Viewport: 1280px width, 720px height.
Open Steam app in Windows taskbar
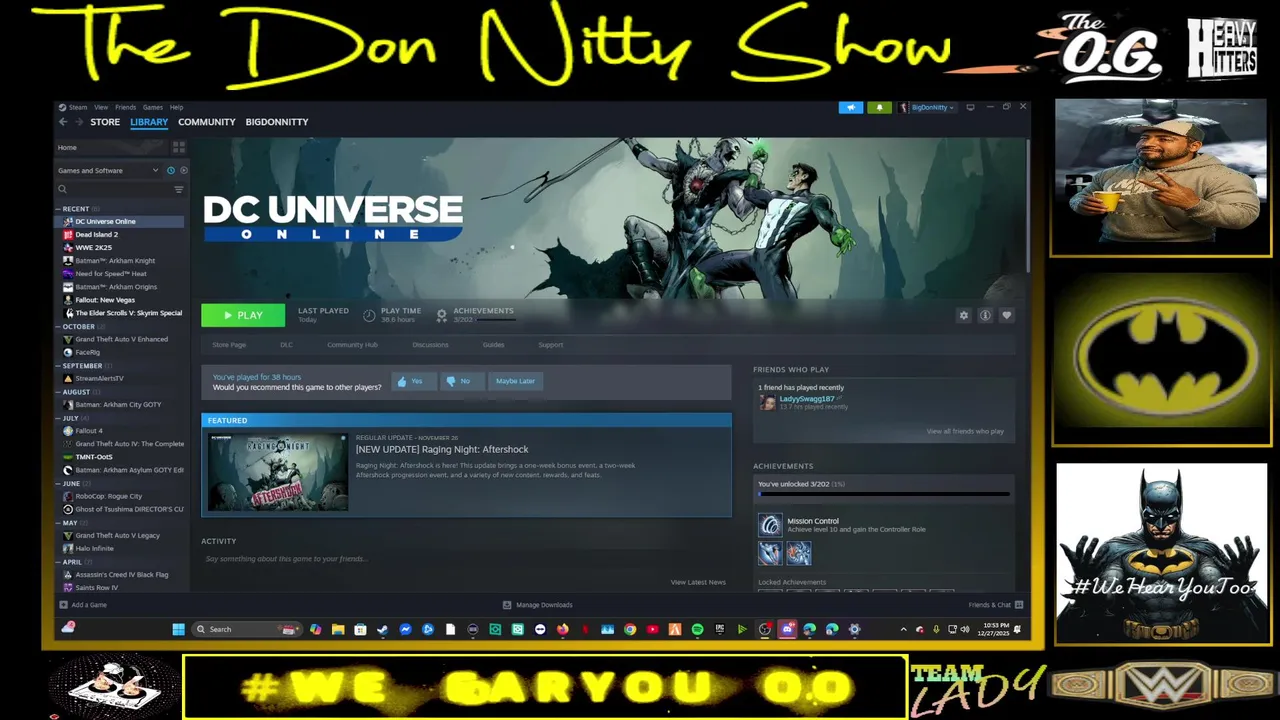[383, 629]
